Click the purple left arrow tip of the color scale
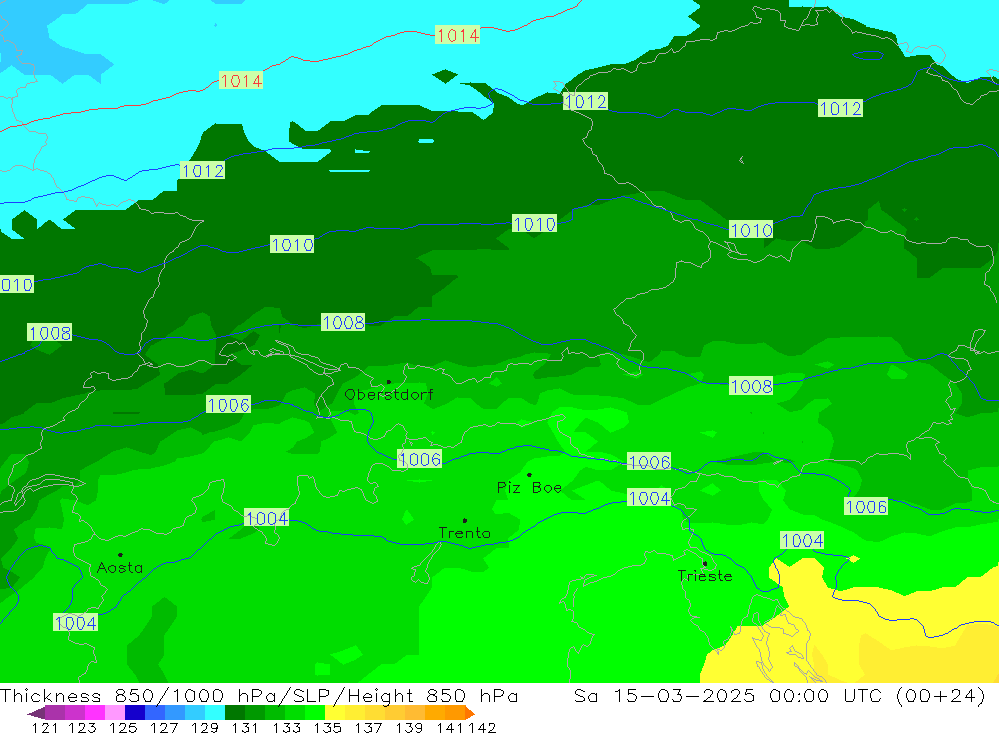1000x733 pixels. point(36,713)
